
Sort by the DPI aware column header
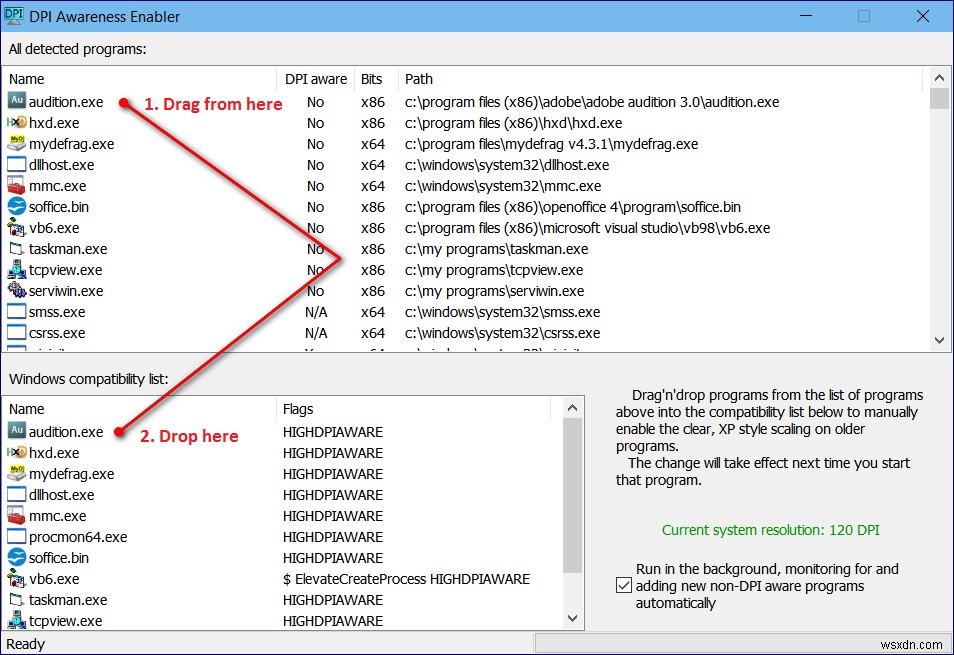[x=316, y=79]
